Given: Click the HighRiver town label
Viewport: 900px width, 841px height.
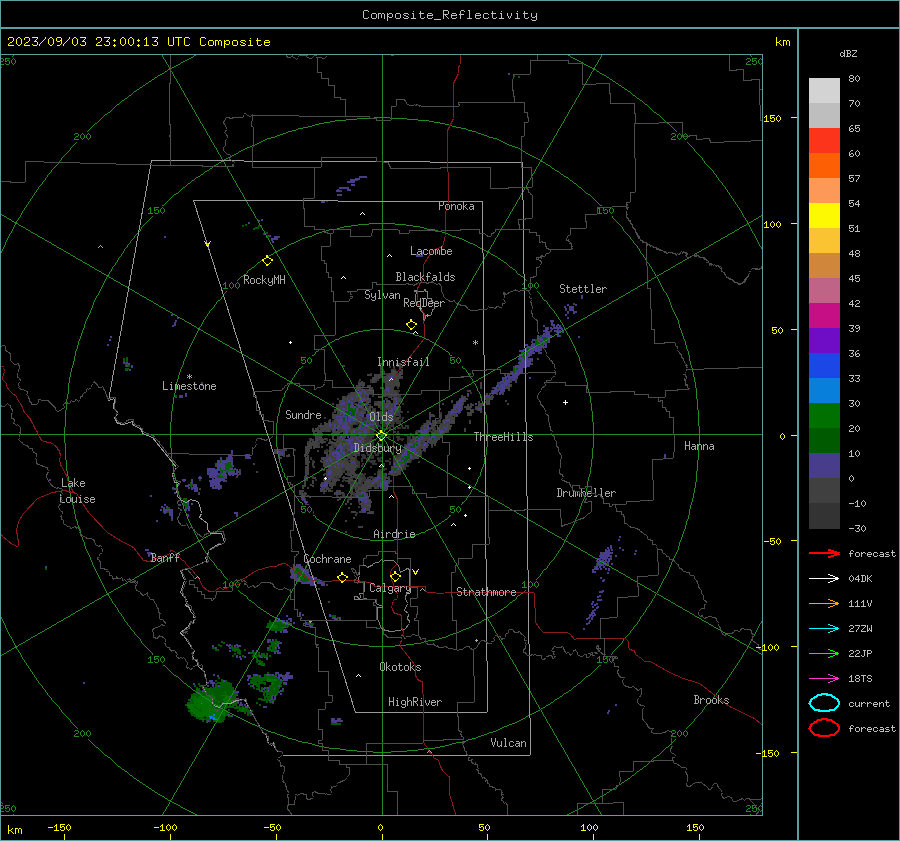Looking at the screenshot, I should click(415, 702).
